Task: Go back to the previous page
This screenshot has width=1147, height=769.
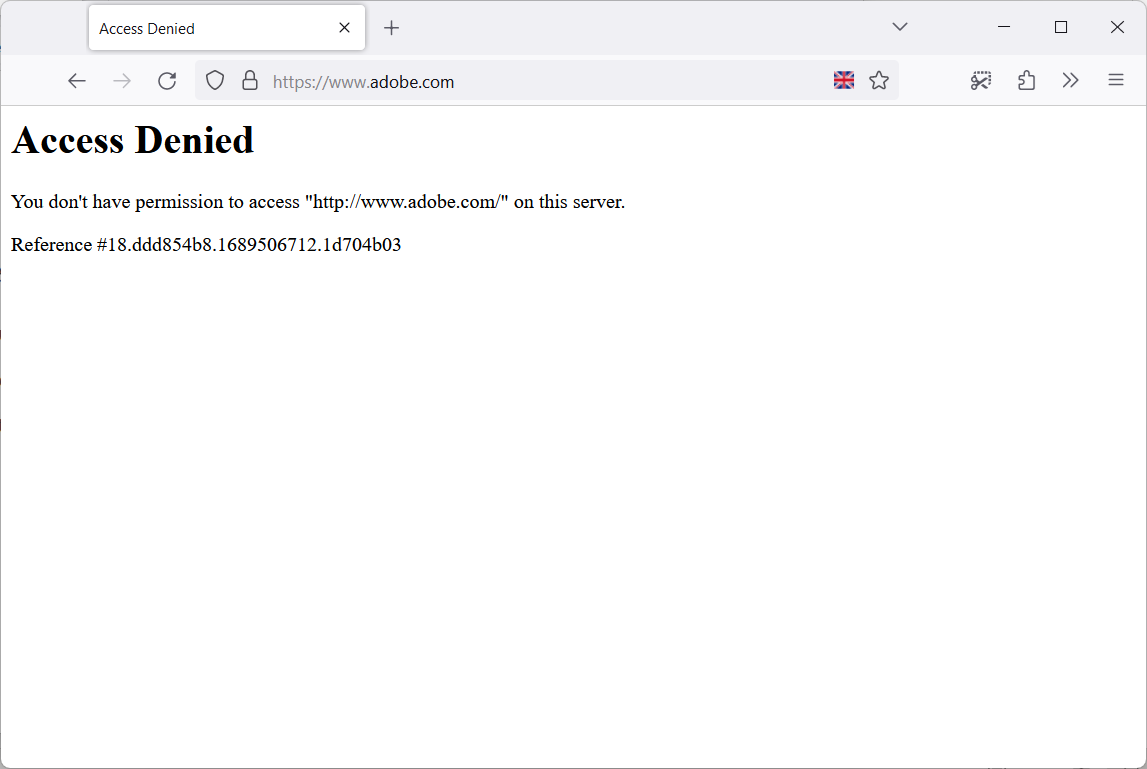Action: point(77,81)
